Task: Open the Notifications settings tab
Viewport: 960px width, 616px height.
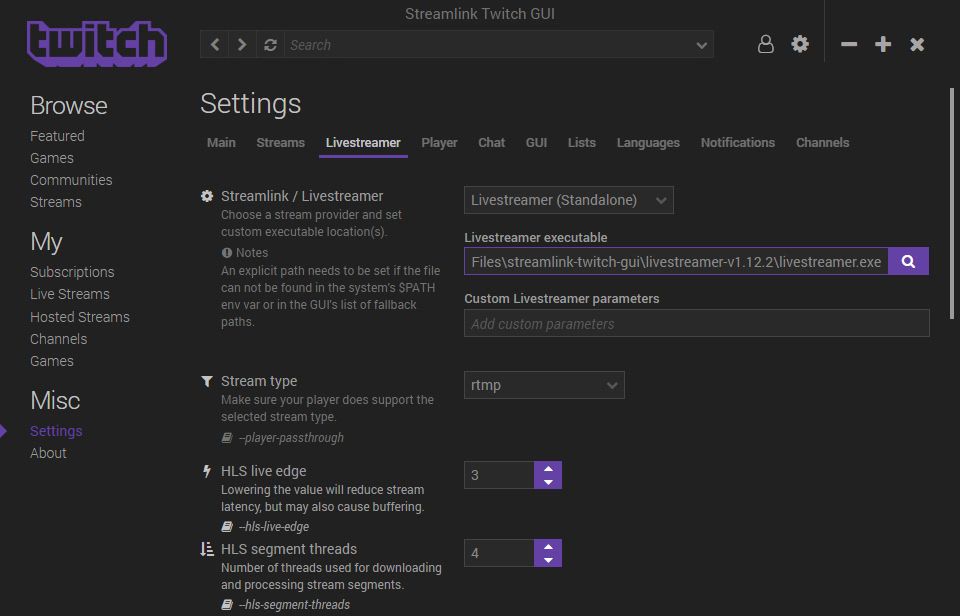Action: [x=738, y=143]
